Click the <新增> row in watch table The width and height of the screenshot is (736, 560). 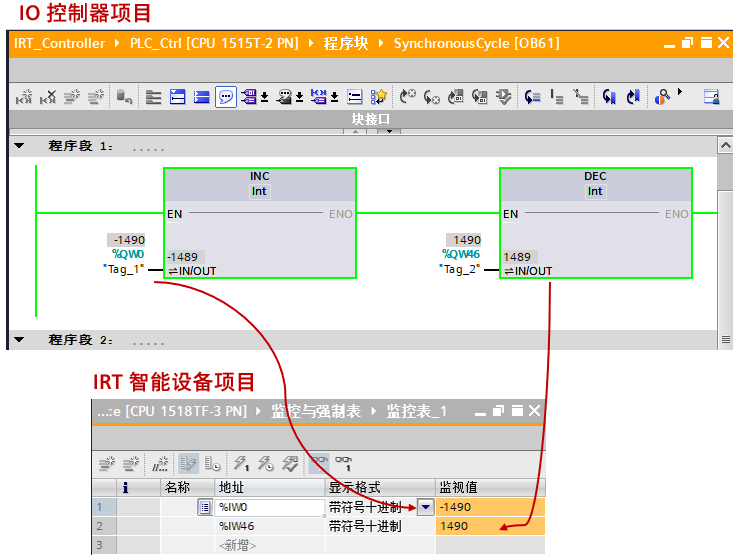pos(237,545)
